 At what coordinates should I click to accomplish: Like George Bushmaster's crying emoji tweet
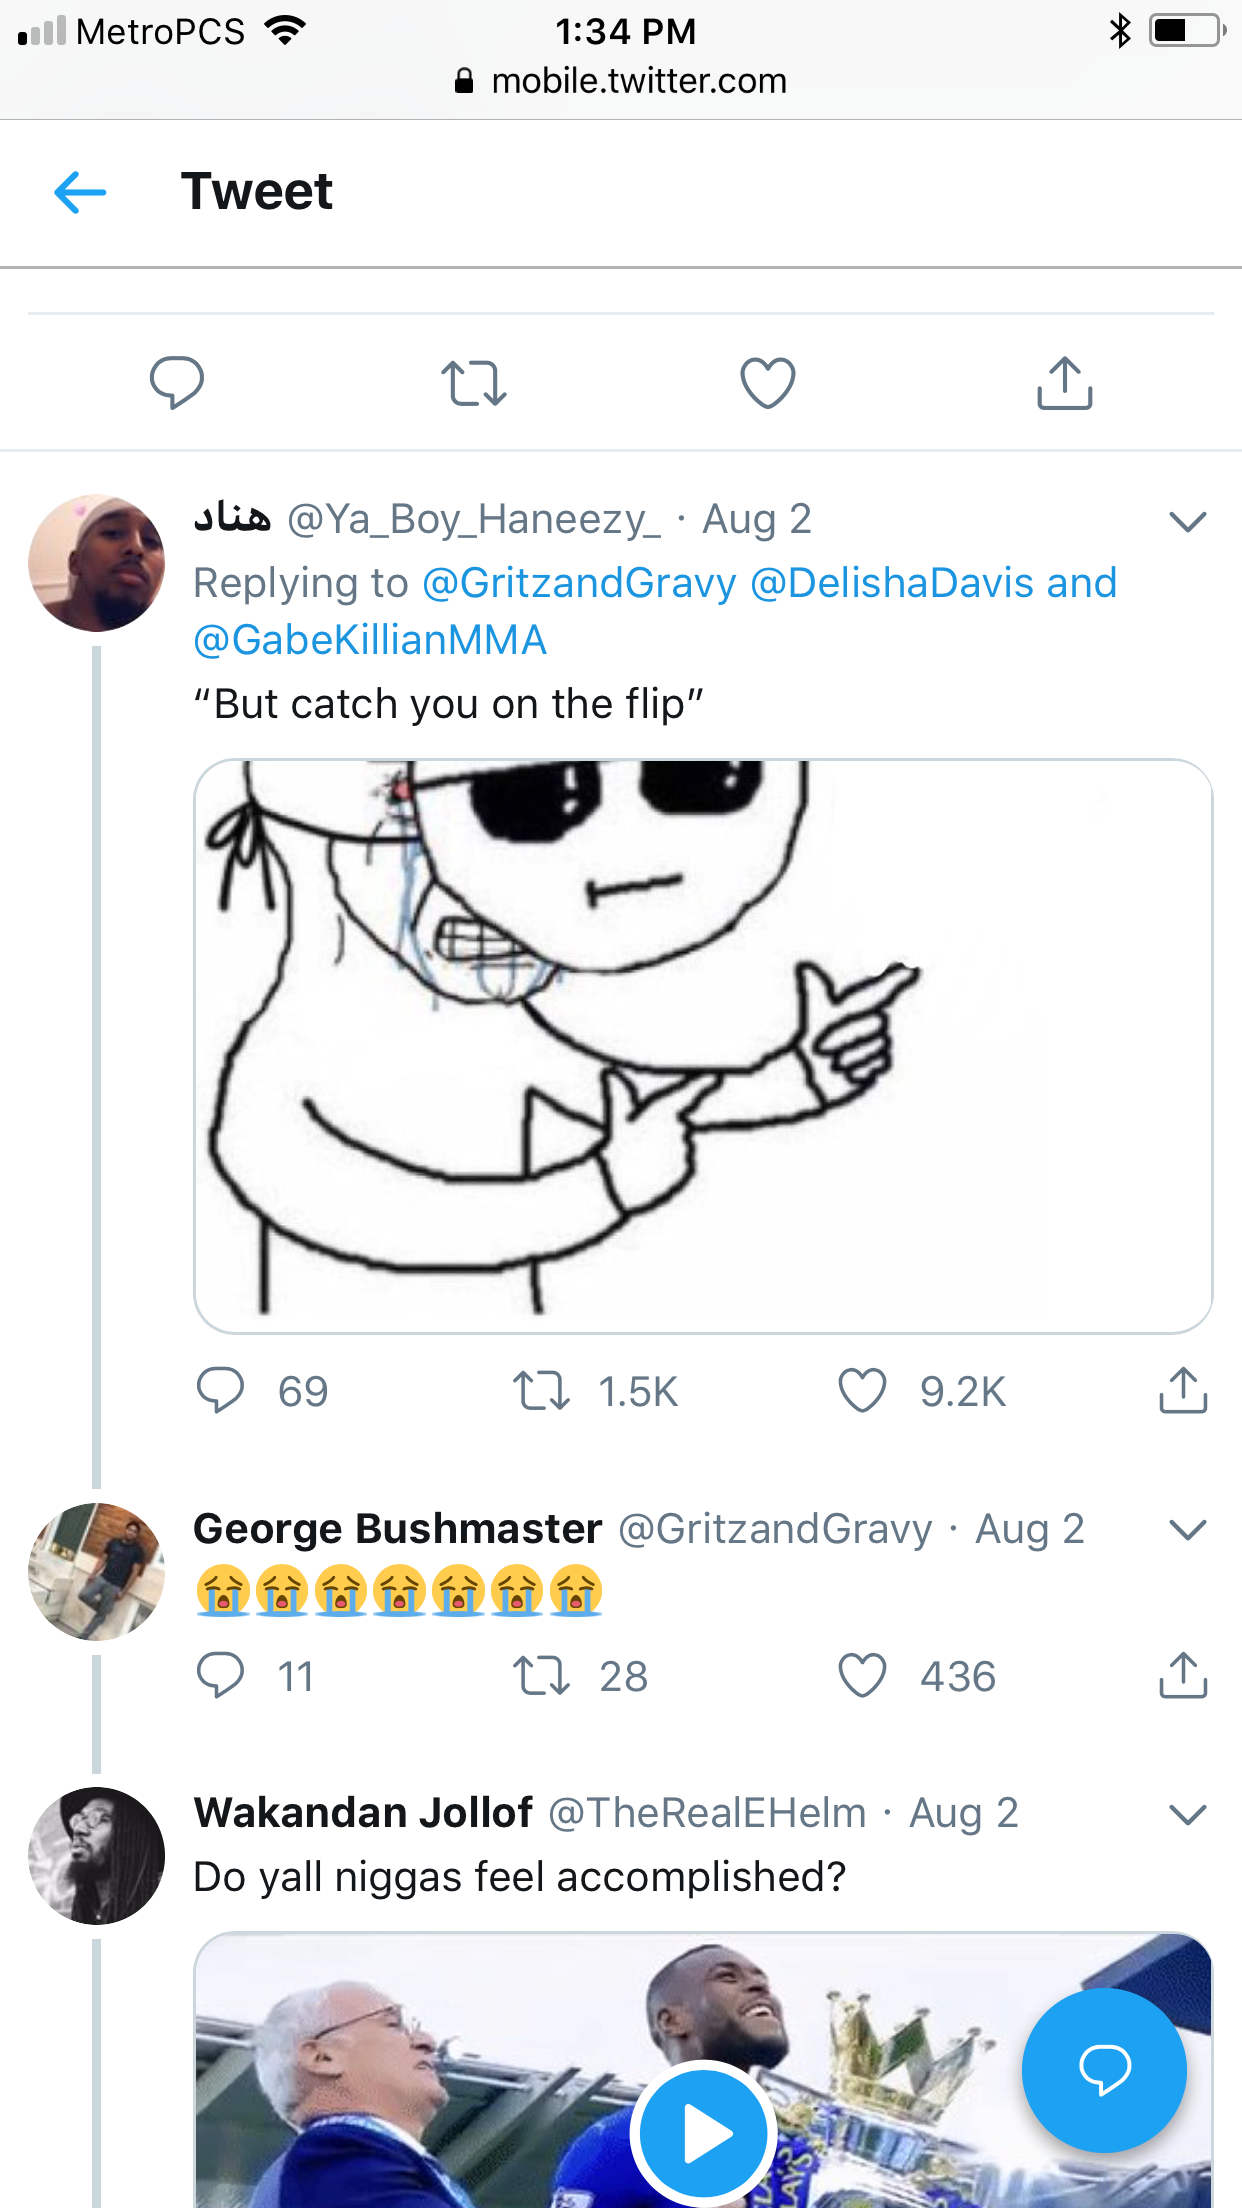tap(862, 1676)
